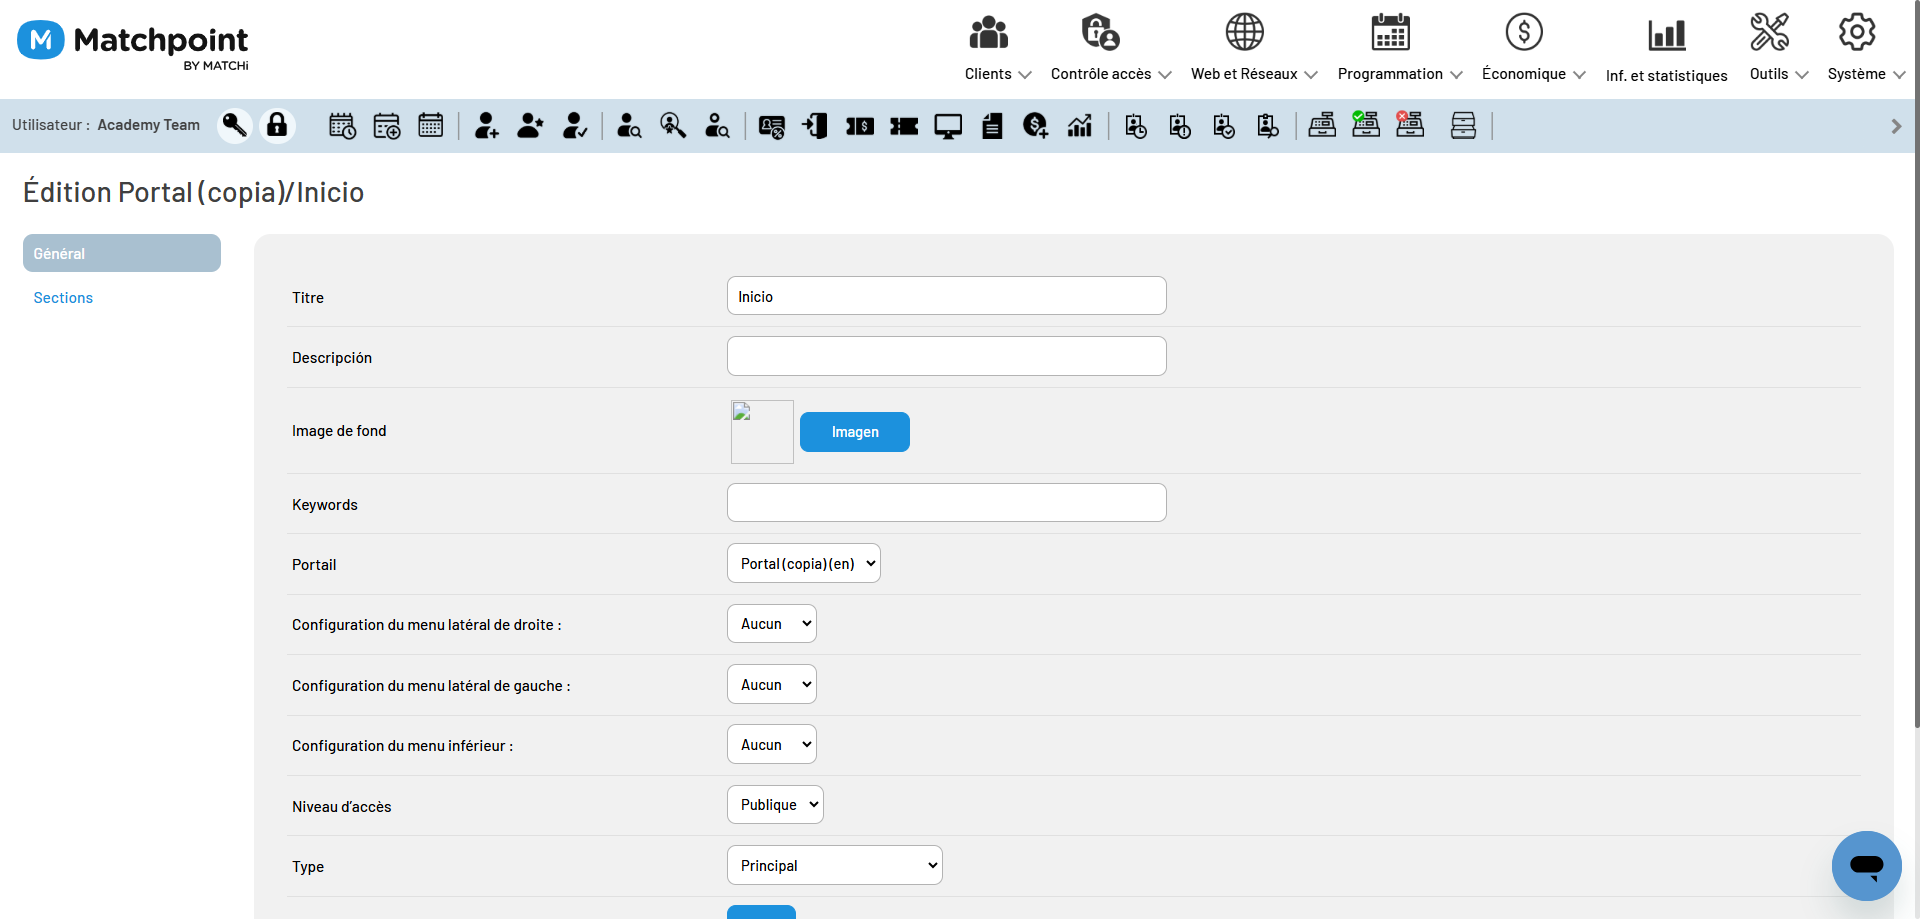
Task: Go to the Sections tab
Action: 63,298
